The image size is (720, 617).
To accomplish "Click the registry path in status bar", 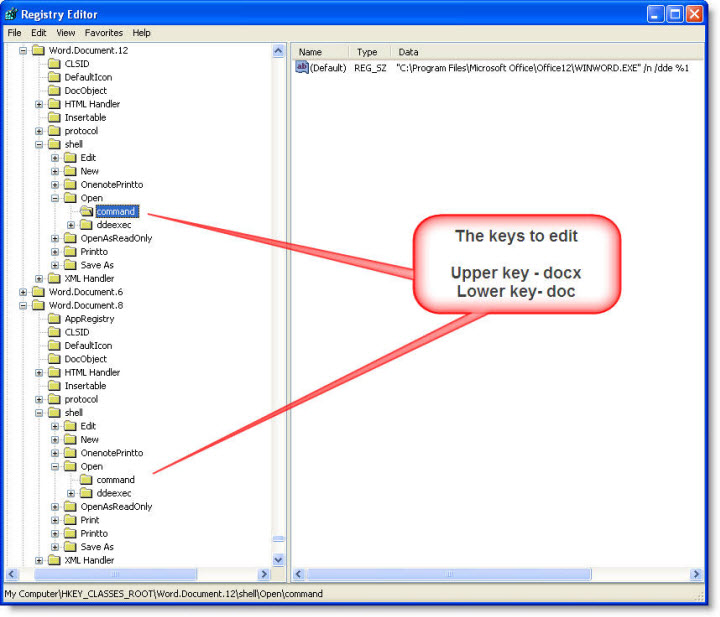I will click(x=163, y=594).
